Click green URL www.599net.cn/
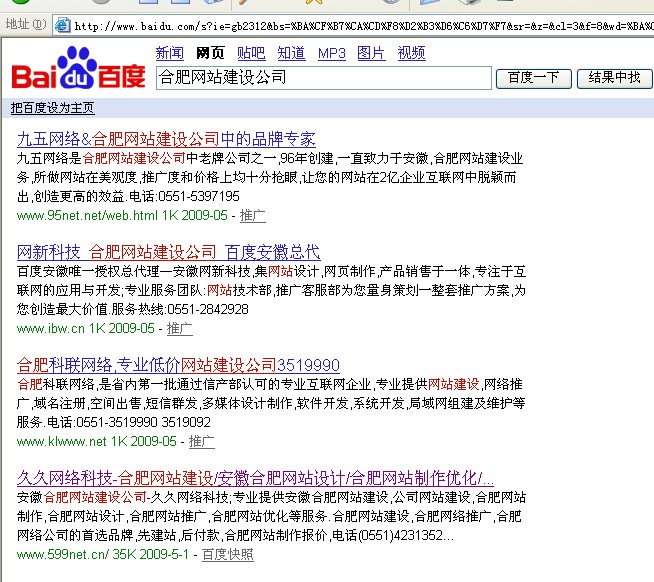Image resolution: width=654 pixels, height=582 pixels. [63, 554]
